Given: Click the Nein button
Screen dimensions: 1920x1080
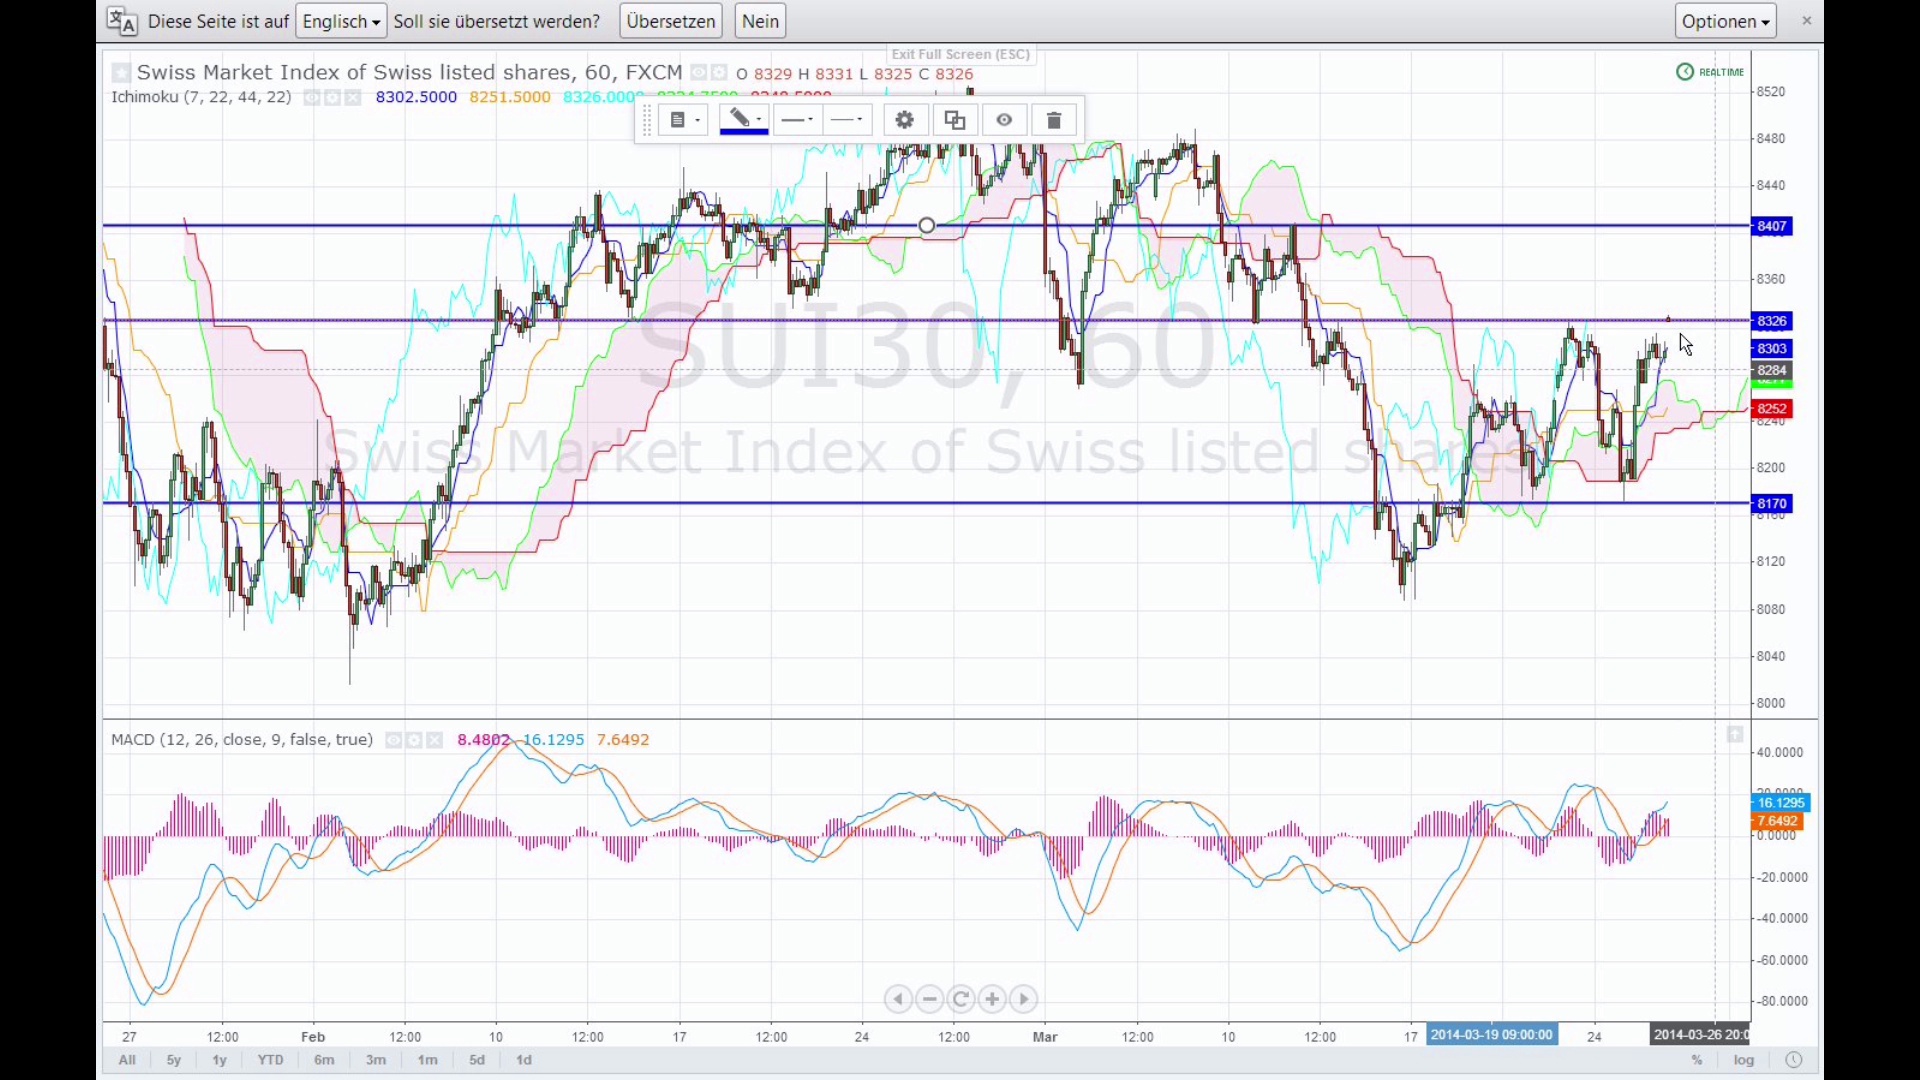Looking at the screenshot, I should [761, 21].
